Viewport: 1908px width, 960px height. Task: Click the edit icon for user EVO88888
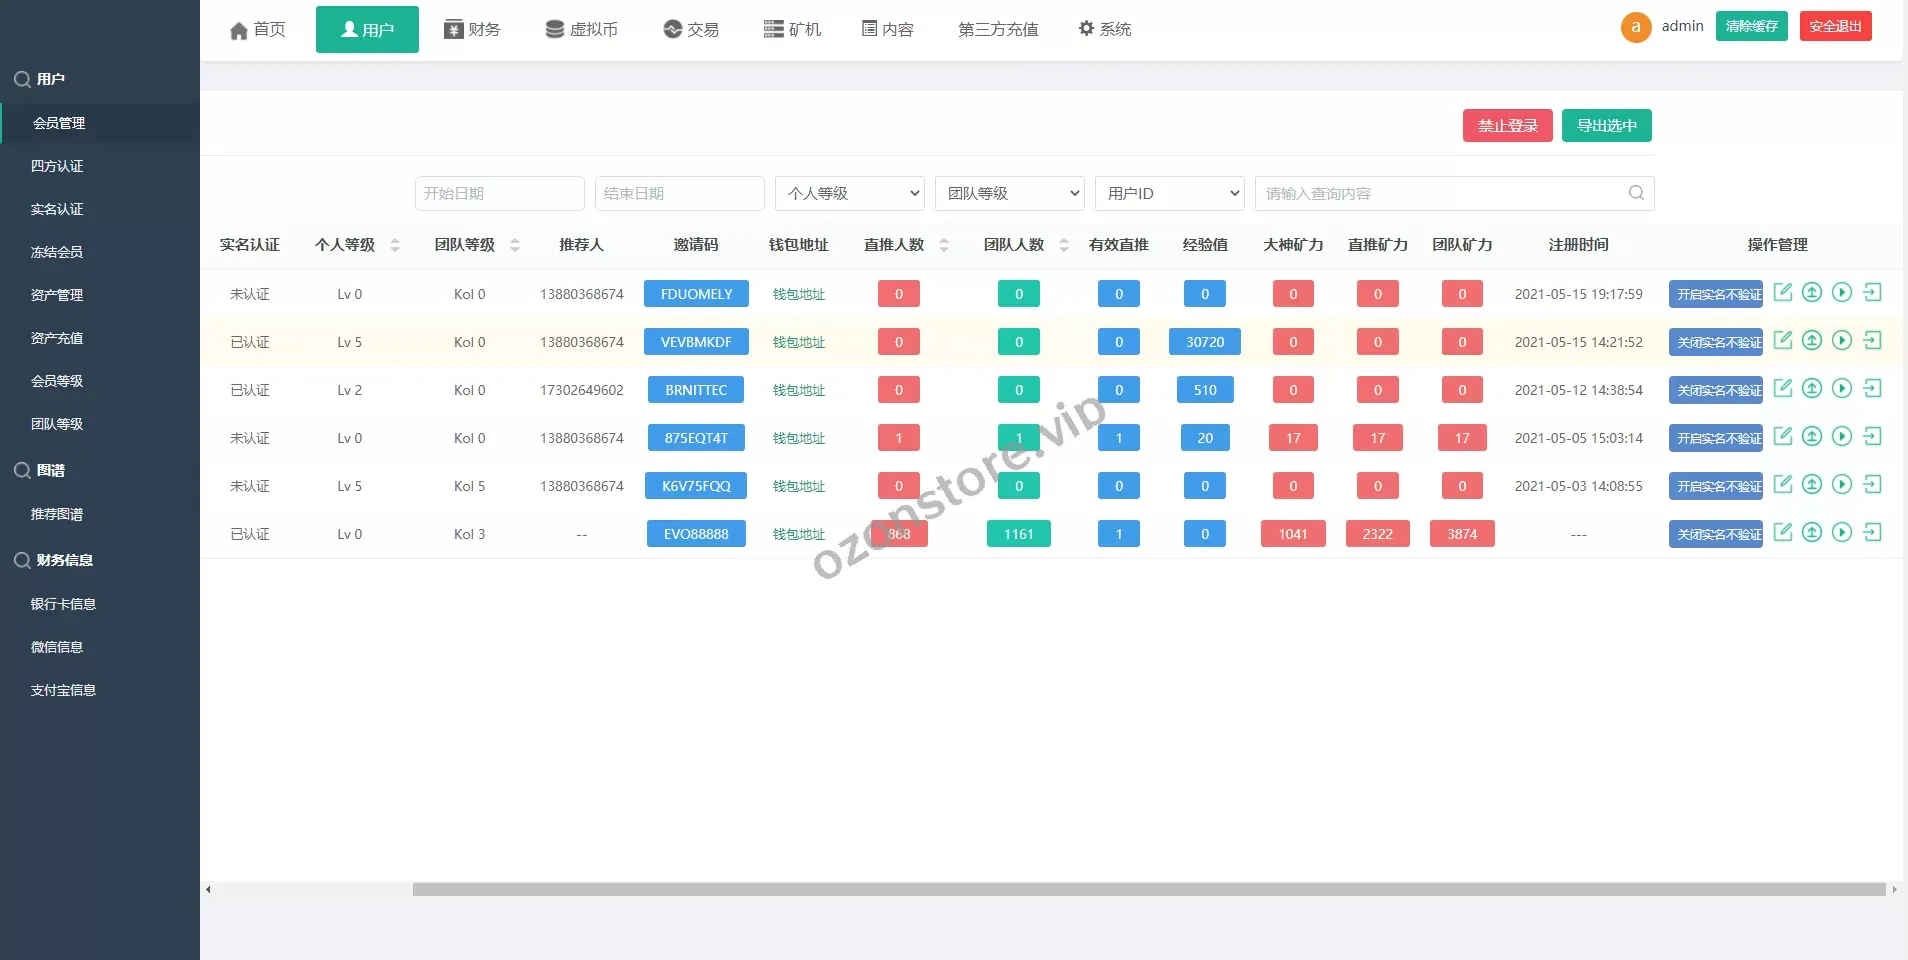click(x=1782, y=532)
